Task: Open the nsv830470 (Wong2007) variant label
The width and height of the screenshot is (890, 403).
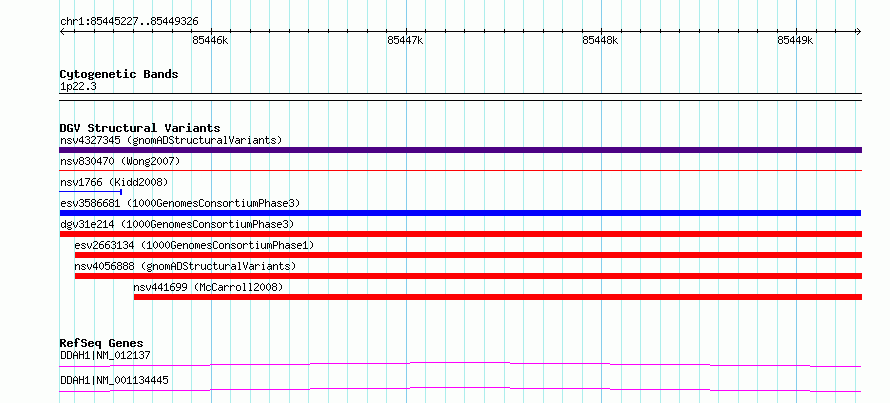Action: tap(120, 161)
